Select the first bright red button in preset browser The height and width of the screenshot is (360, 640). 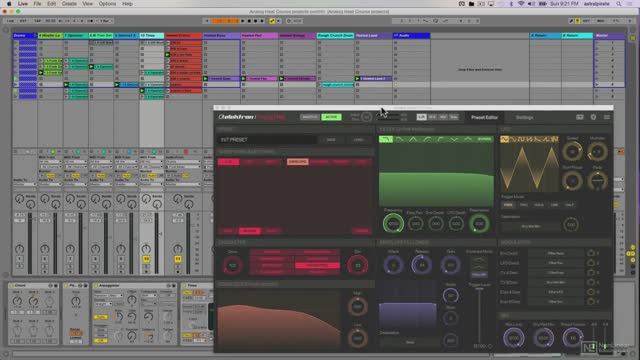click(229, 162)
